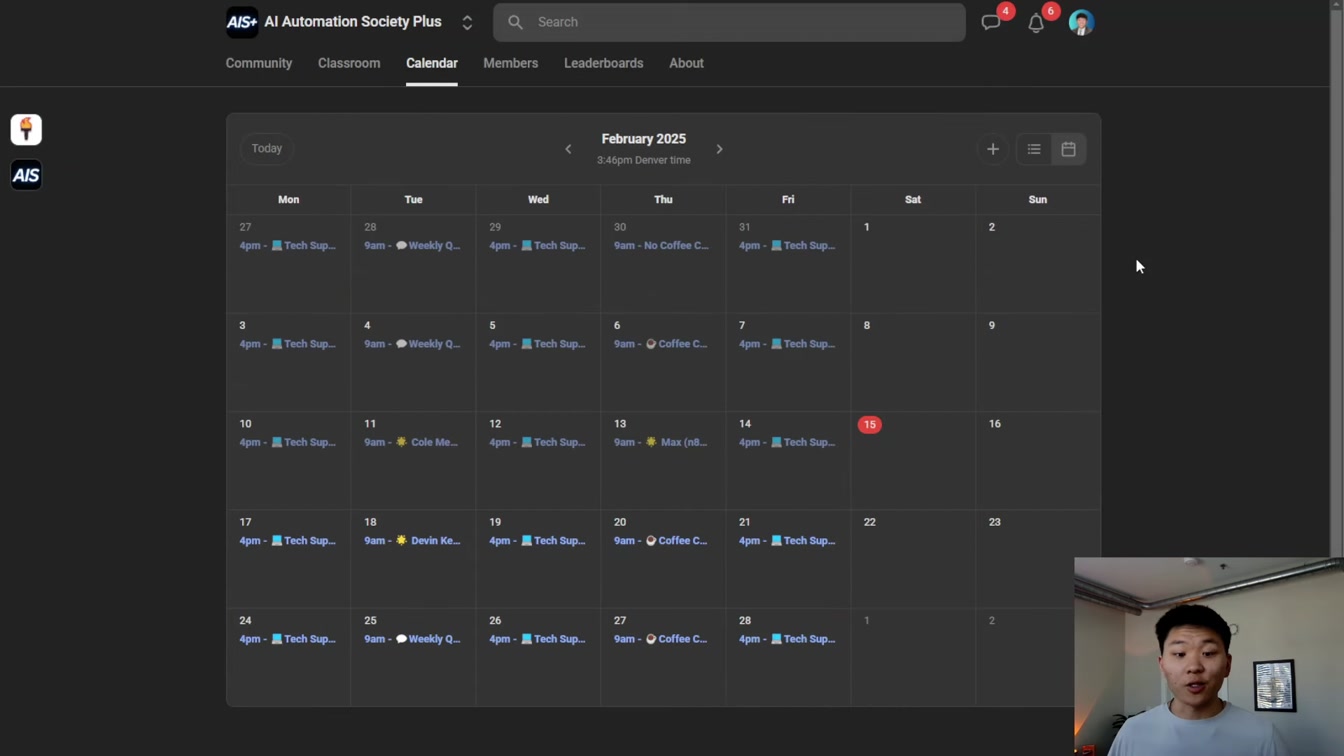Expand the community switcher arrows
Screen dimensions: 1344x756
(467, 22)
